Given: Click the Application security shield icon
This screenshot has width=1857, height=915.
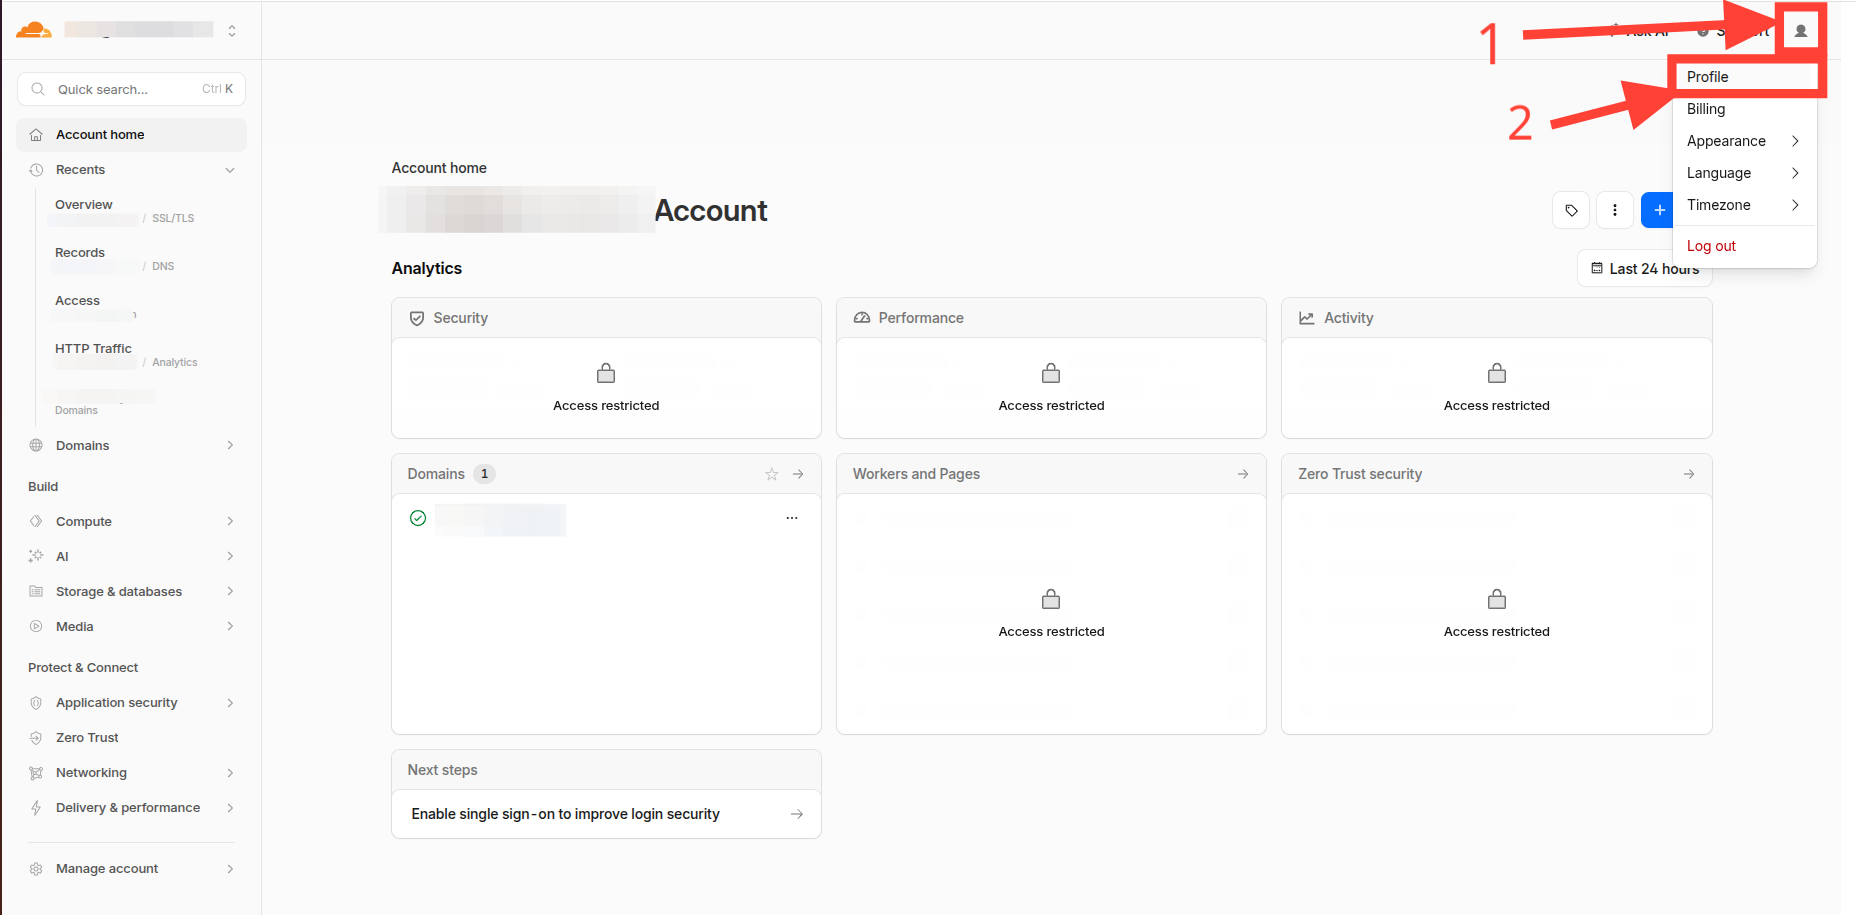Looking at the screenshot, I should pyautogui.click(x=36, y=703).
